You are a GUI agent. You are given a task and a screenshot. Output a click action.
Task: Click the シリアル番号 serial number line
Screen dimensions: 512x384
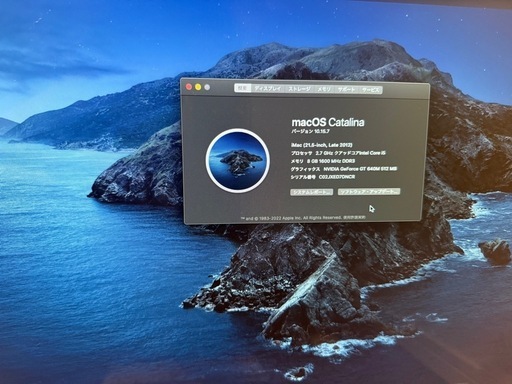pyautogui.click(x=323, y=177)
